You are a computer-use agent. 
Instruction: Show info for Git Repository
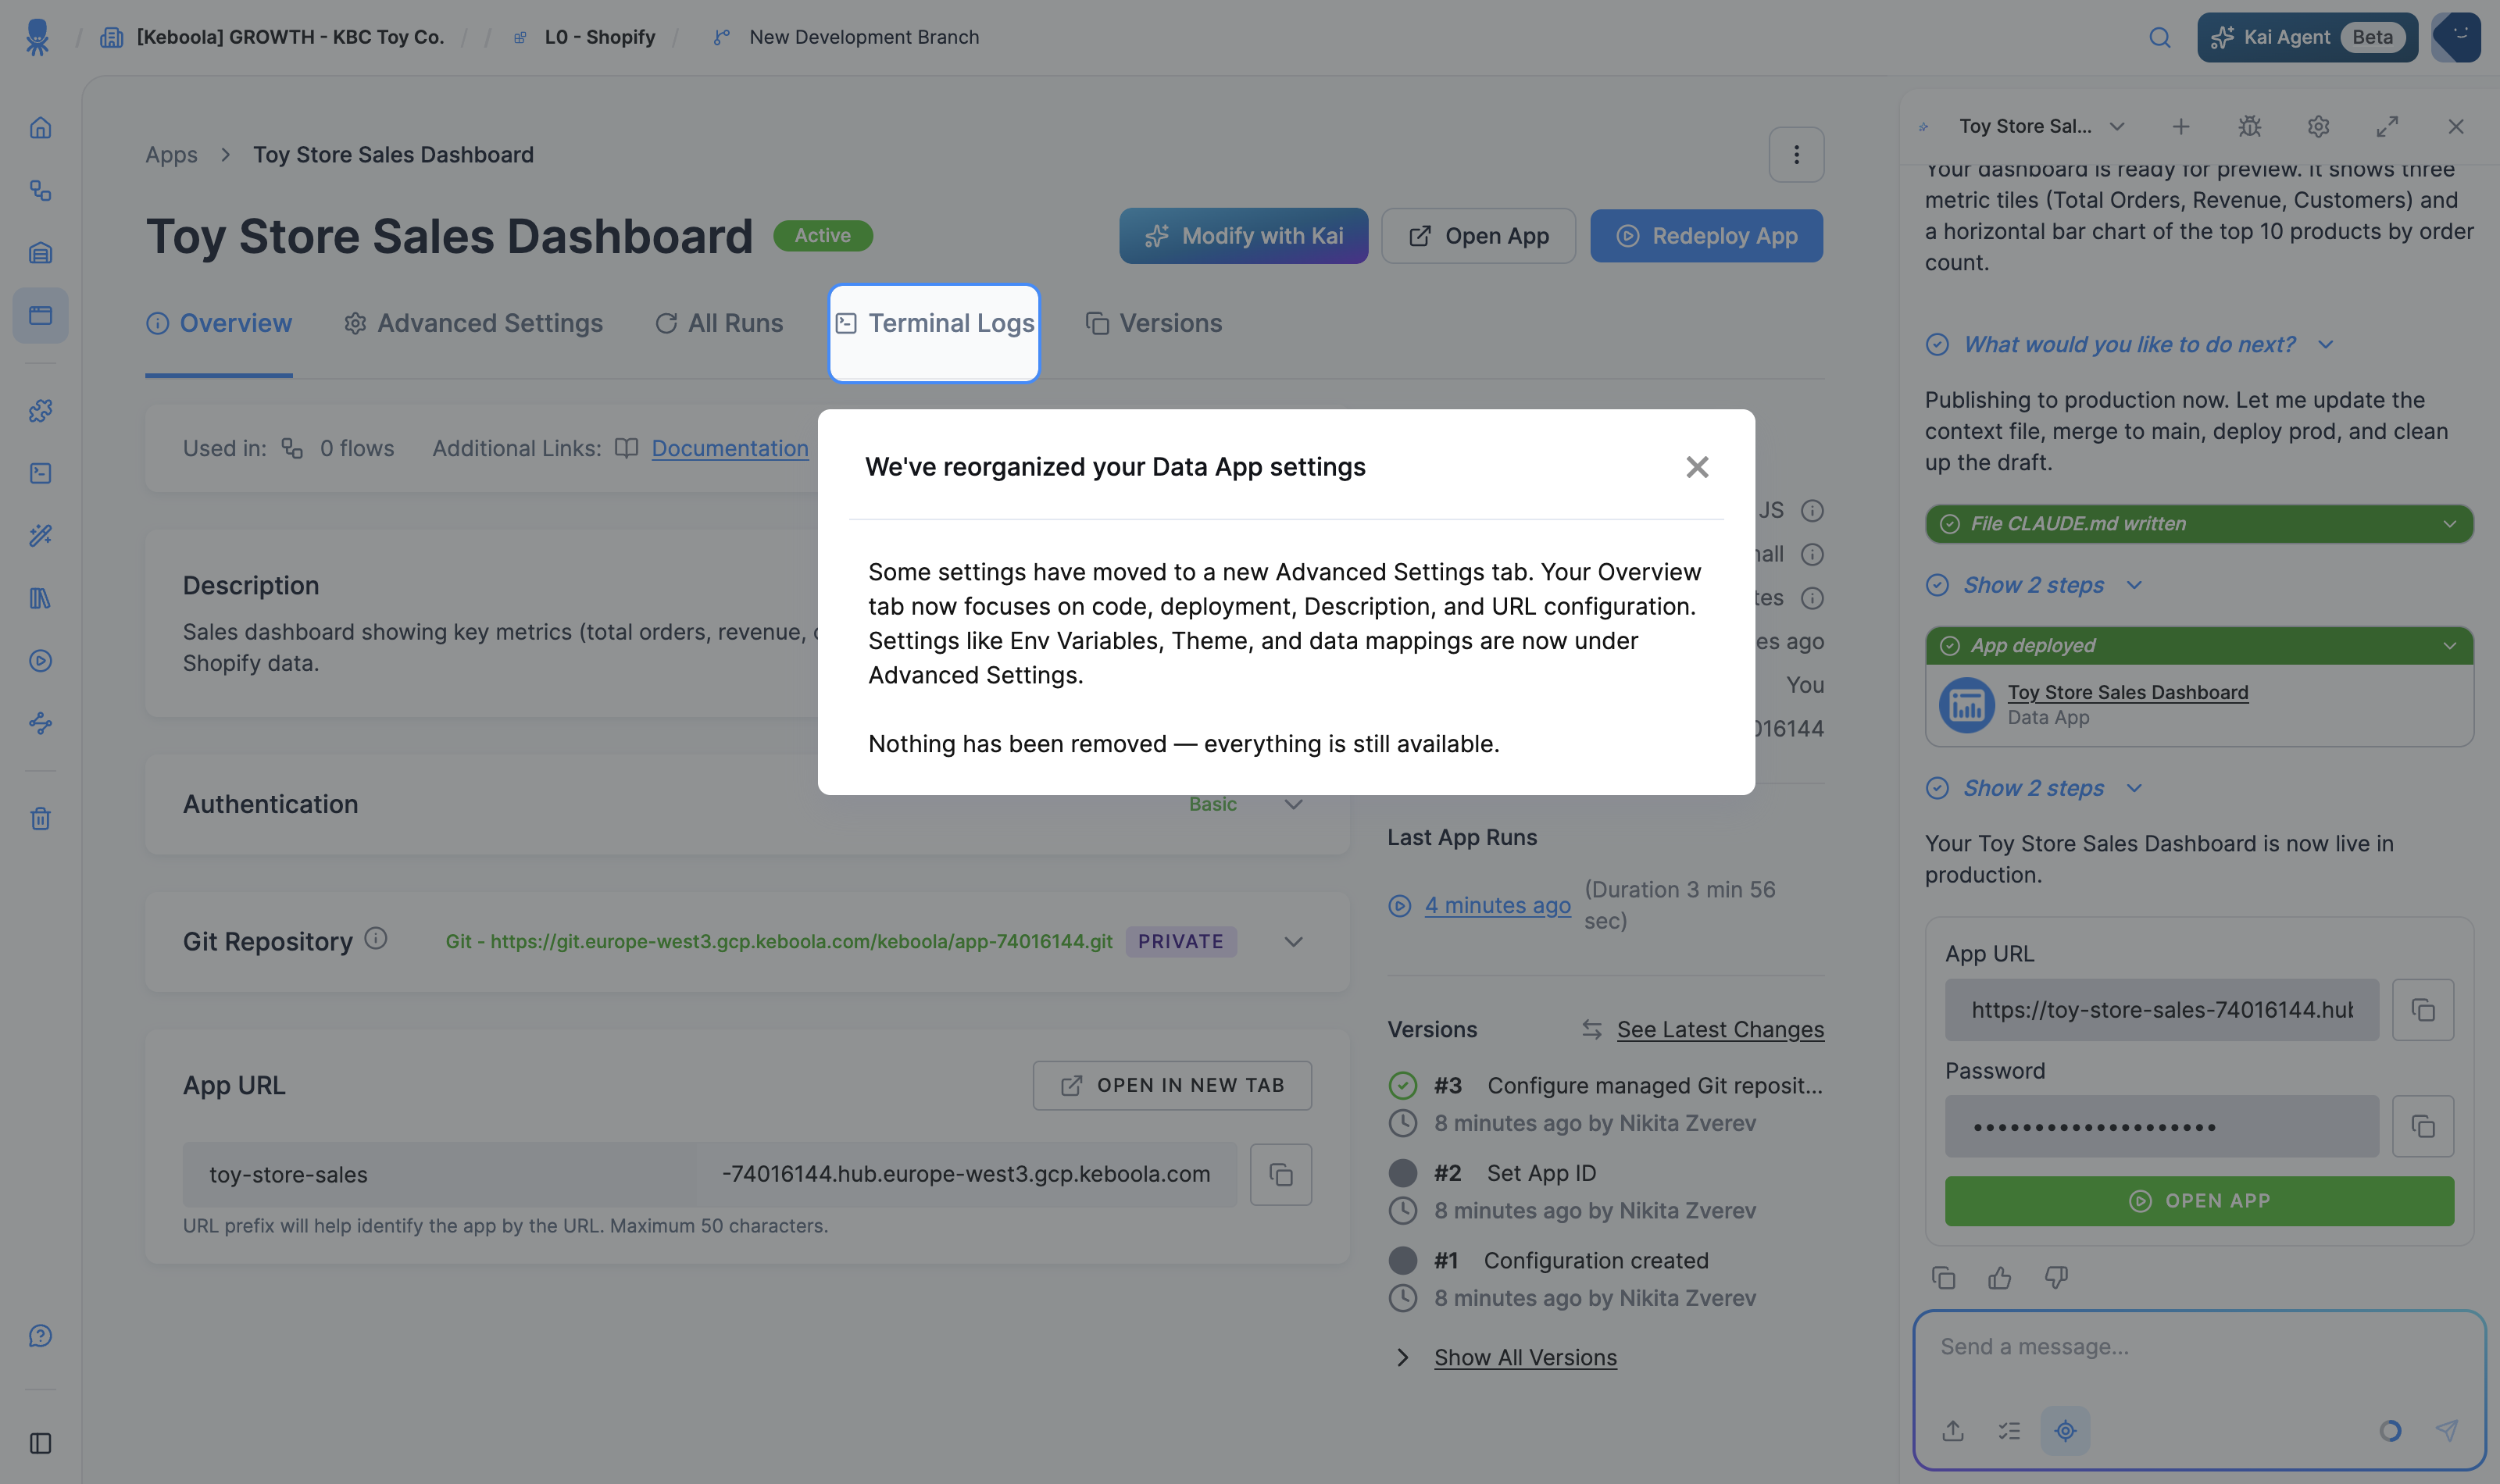(376, 938)
